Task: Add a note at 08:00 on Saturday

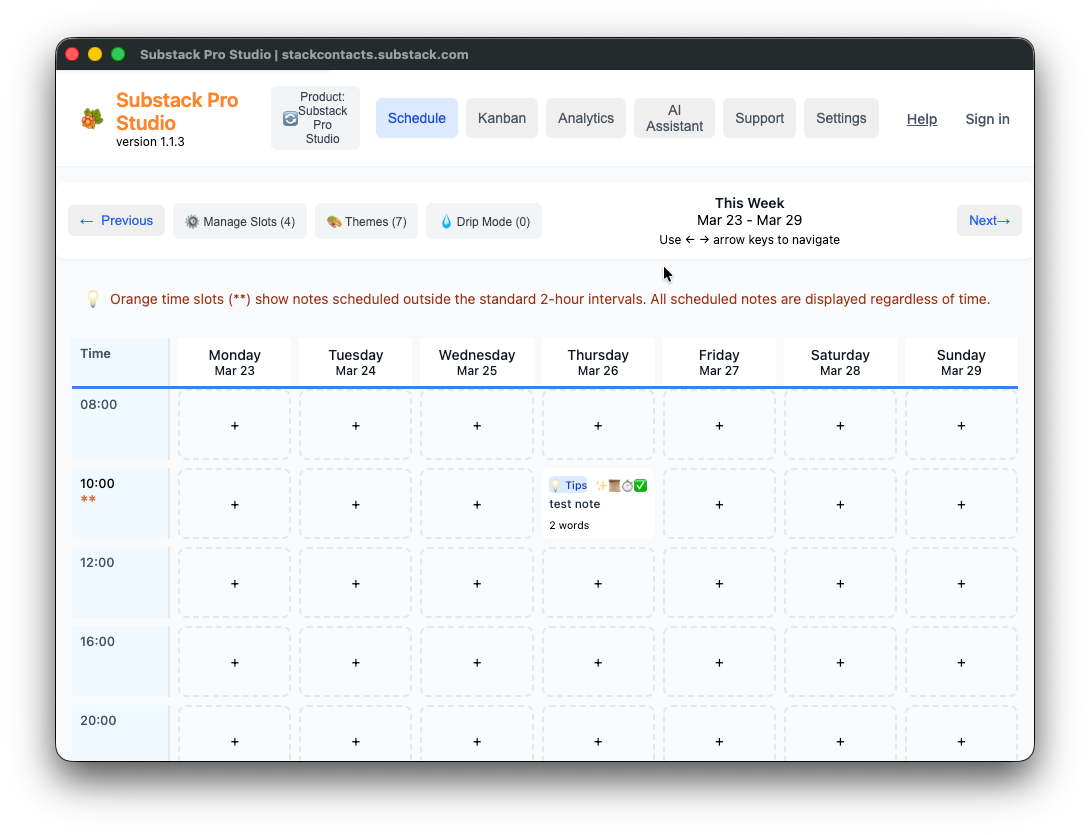Action: click(x=840, y=425)
